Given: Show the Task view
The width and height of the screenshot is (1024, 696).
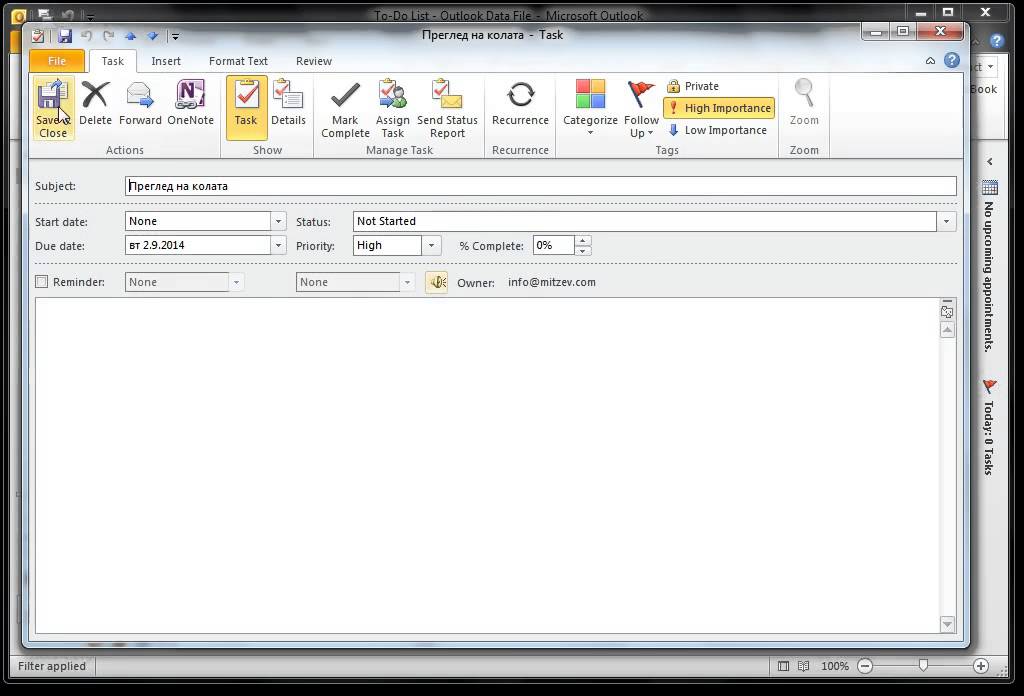Looking at the screenshot, I should (246, 108).
